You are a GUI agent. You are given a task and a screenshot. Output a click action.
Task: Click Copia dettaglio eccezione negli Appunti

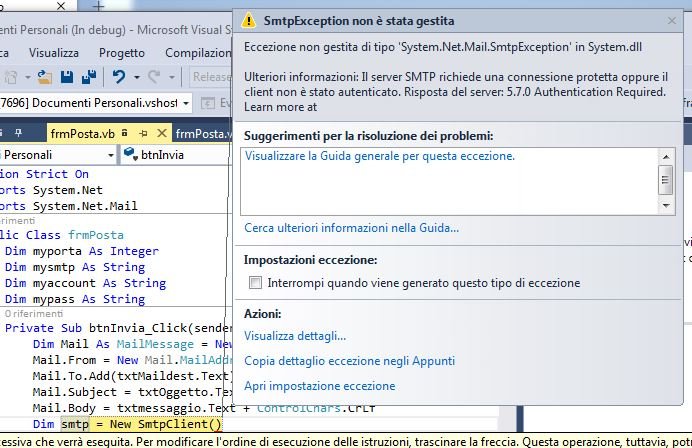(x=349, y=361)
